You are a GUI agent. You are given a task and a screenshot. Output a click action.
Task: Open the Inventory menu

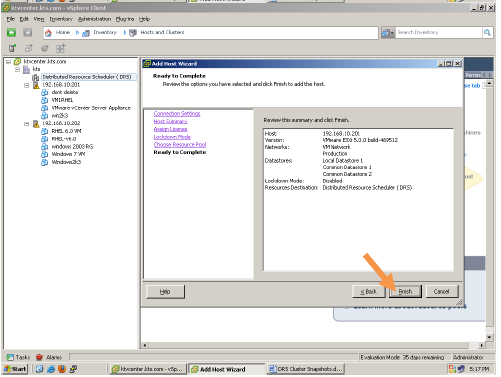tap(61, 19)
